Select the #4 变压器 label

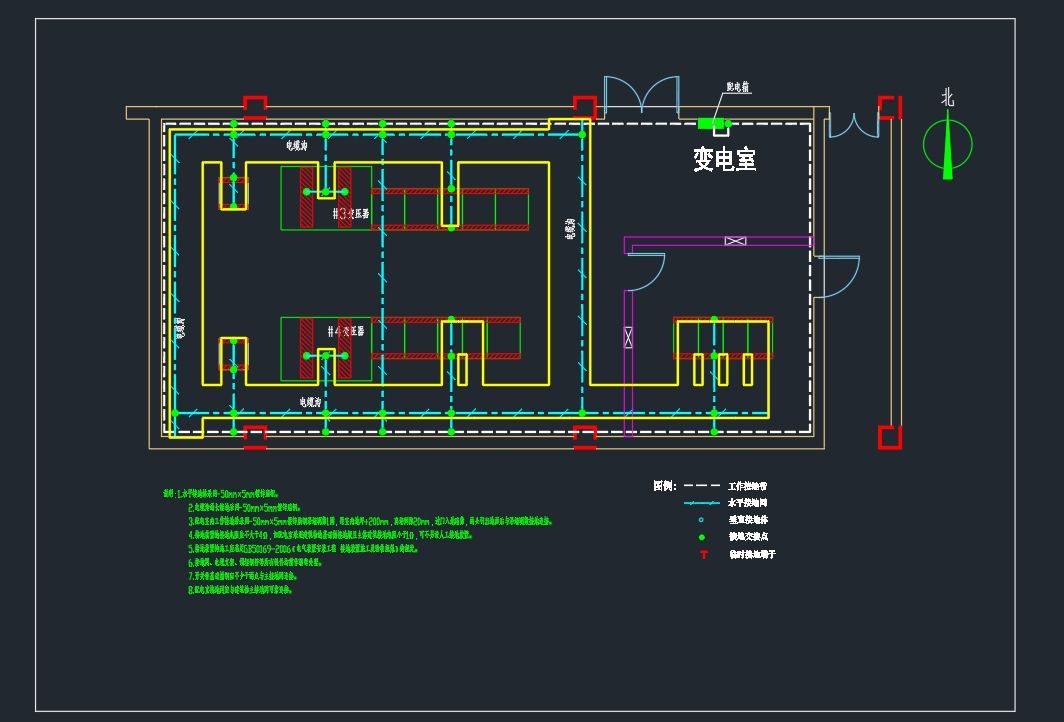[x=345, y=331]
